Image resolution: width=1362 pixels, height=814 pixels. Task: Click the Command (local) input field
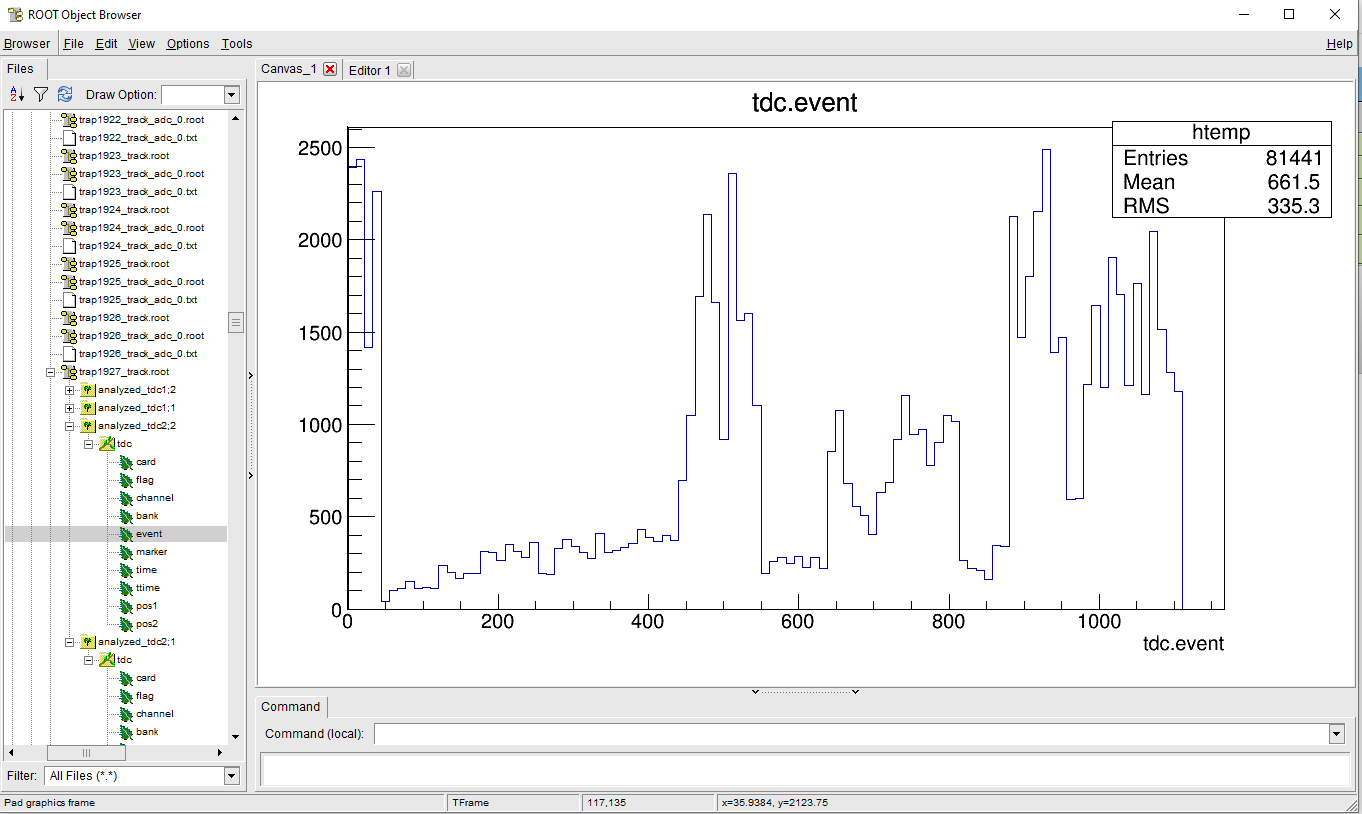850,734
